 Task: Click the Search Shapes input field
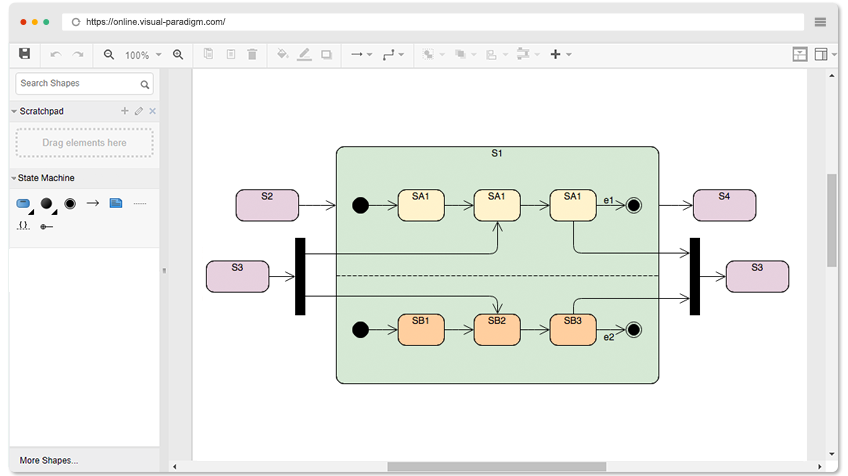click(76, 84)
